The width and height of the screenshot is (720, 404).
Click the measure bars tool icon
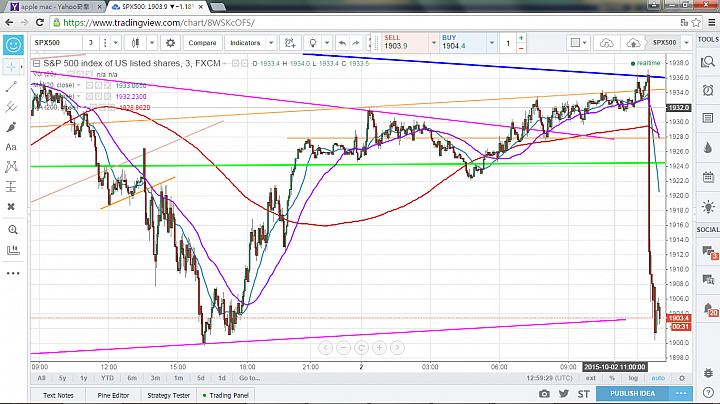(12, 250)
